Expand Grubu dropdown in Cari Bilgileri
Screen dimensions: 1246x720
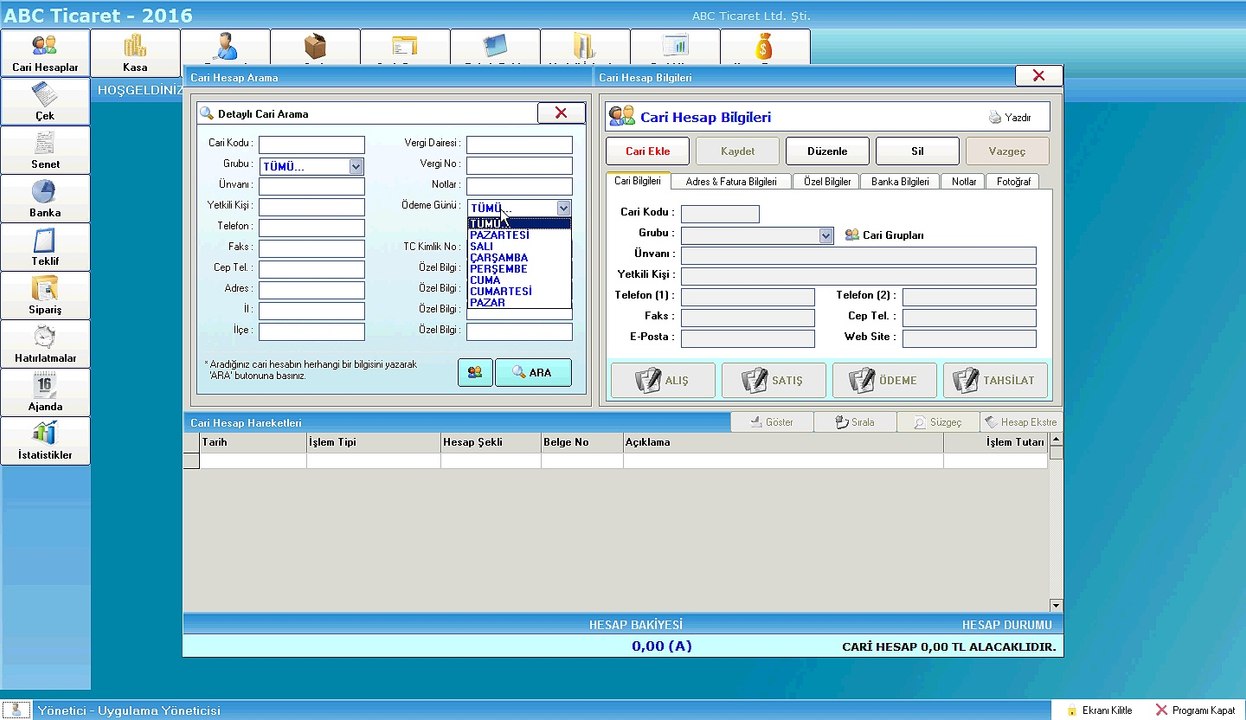[826, 236]
